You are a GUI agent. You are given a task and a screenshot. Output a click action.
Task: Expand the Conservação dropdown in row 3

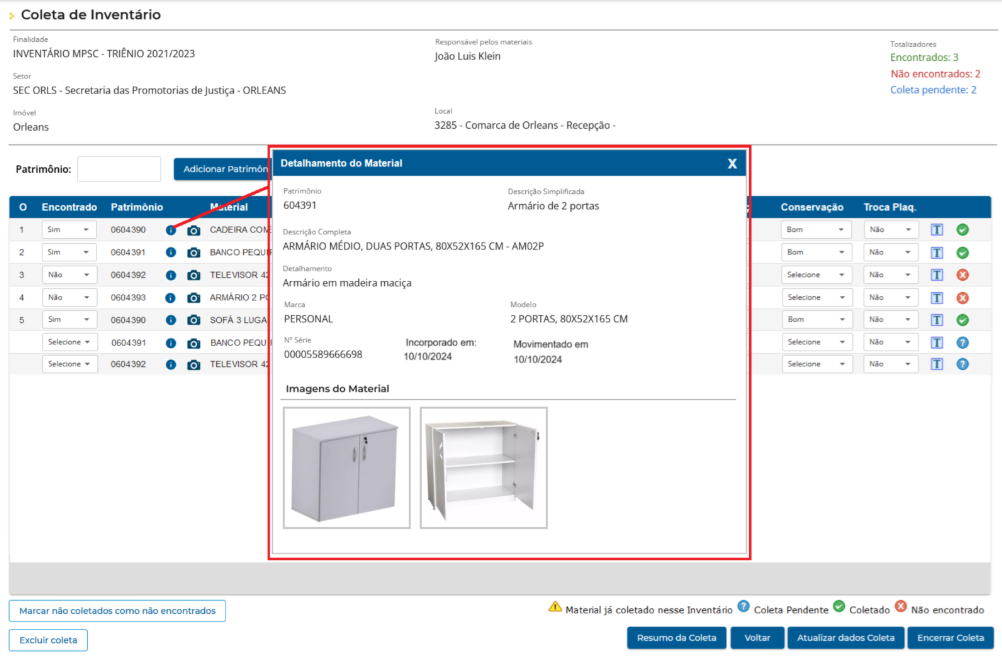pos(816,275)
